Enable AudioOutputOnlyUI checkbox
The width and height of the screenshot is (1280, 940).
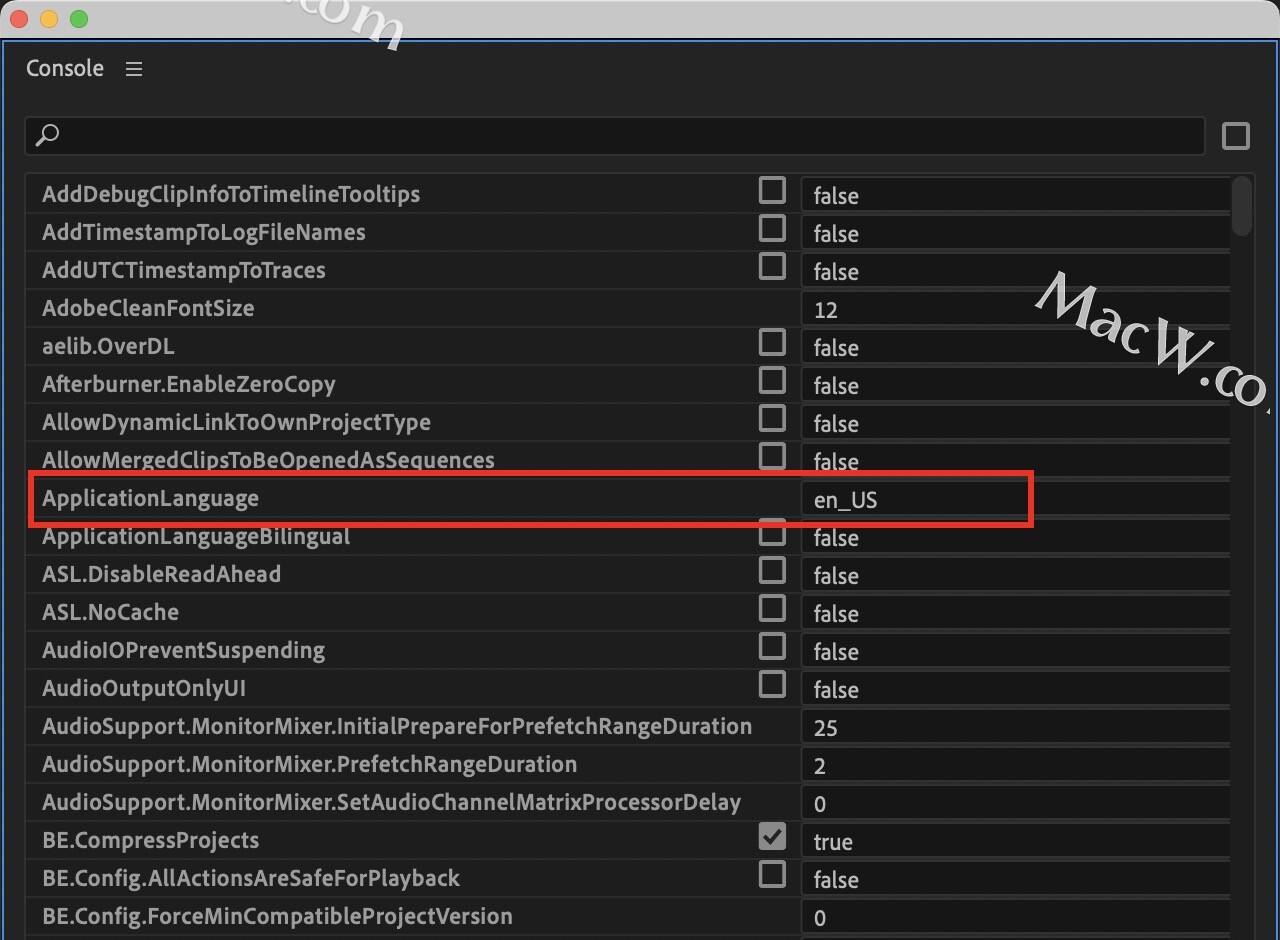772,684
